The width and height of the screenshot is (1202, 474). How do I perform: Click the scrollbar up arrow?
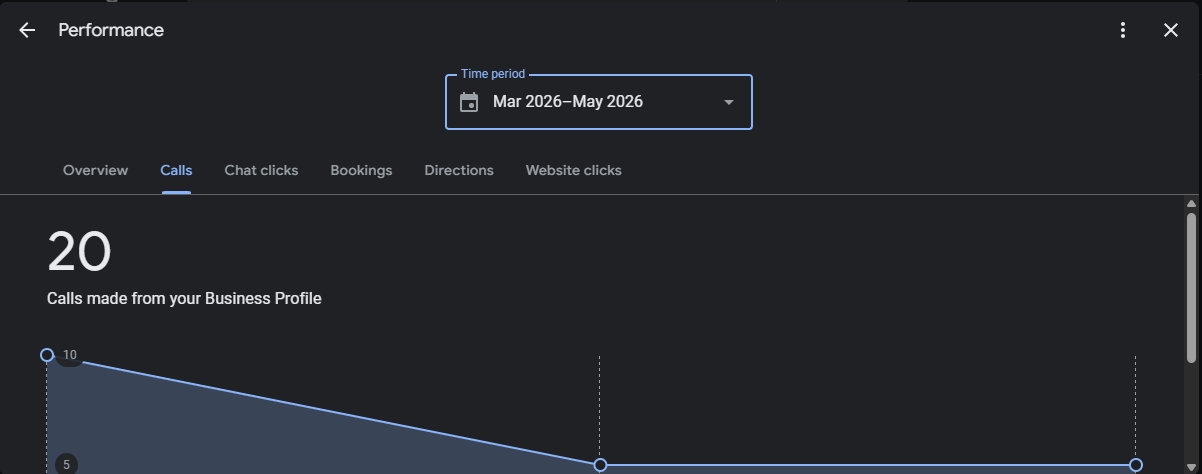(1191, 204)
